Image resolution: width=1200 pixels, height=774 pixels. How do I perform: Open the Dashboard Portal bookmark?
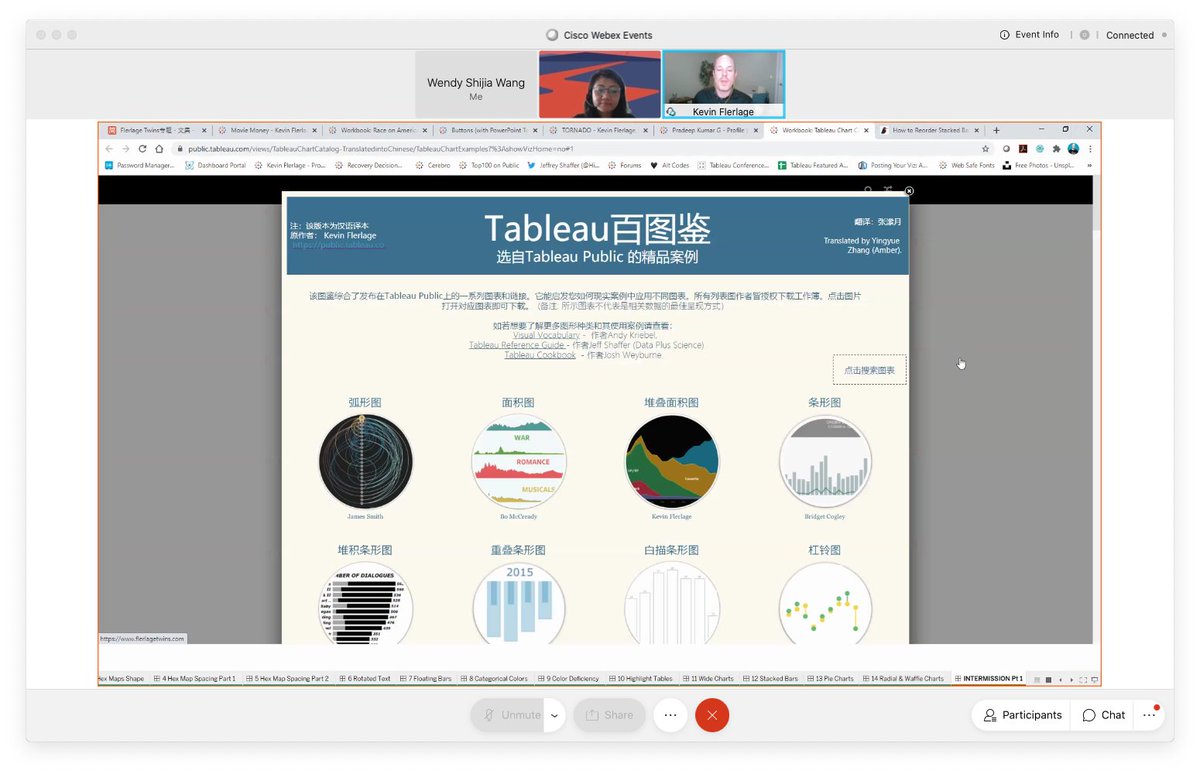215,165
